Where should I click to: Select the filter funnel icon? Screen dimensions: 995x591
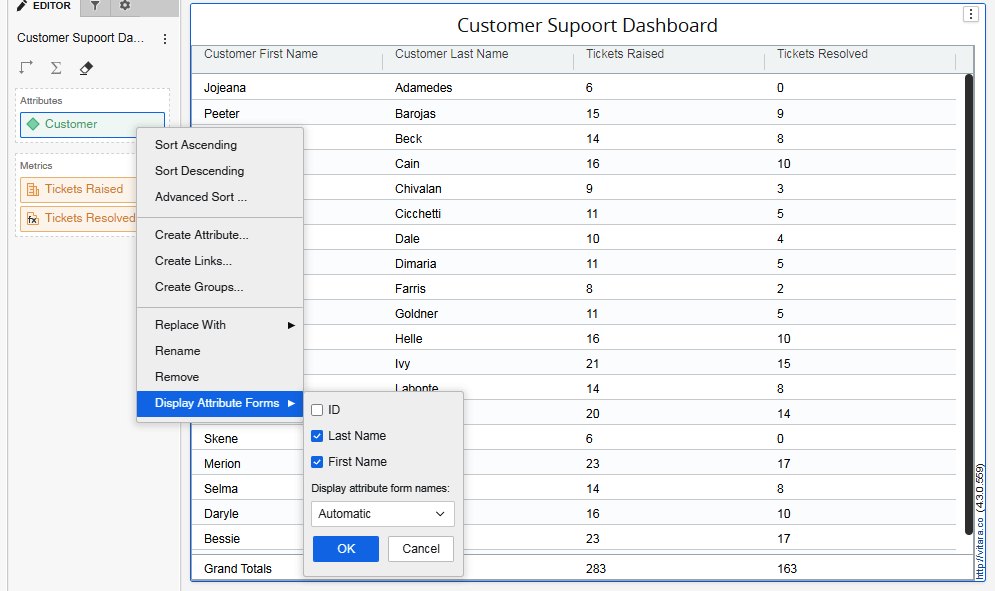(95, 7)
